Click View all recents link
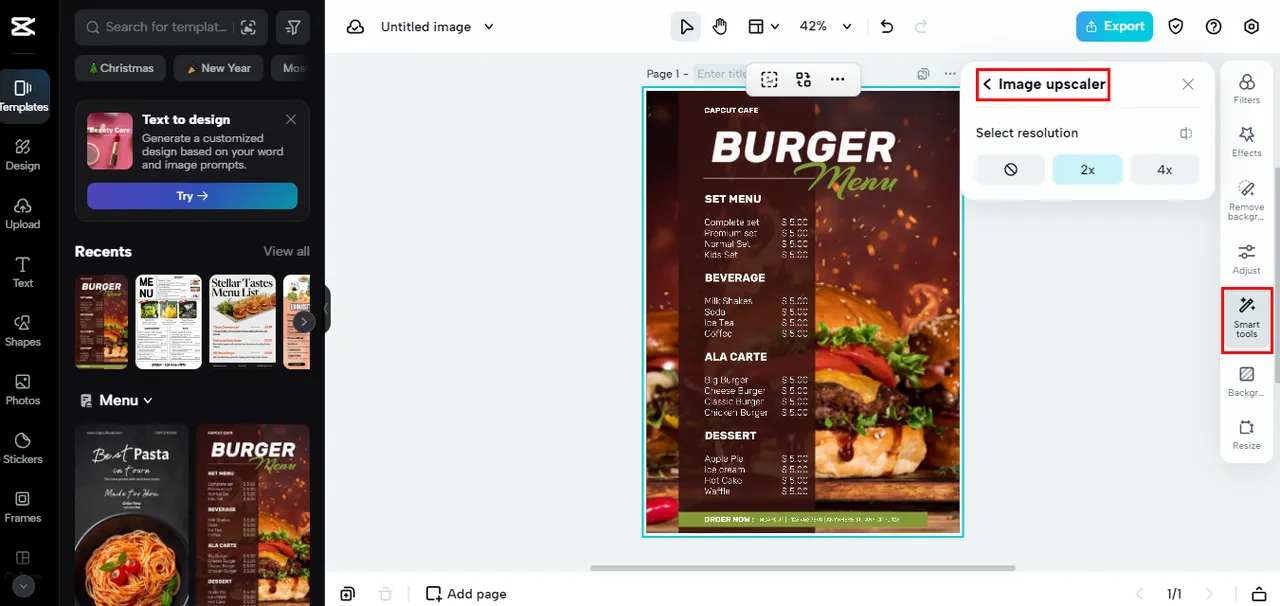Image resolution: width=1280 pixels, height=606 pixels. pyautogui.click(x=286, y=251)
